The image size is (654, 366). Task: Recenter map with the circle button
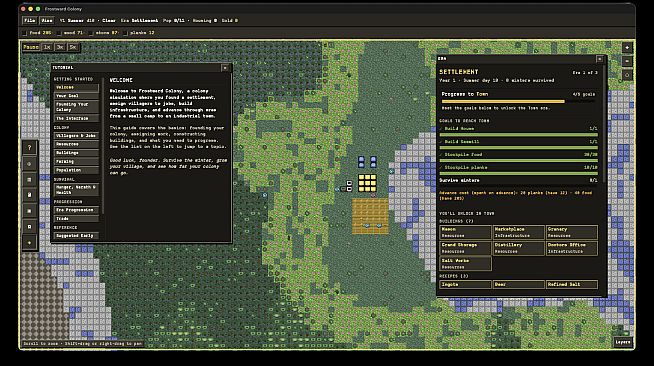(627, 75)
